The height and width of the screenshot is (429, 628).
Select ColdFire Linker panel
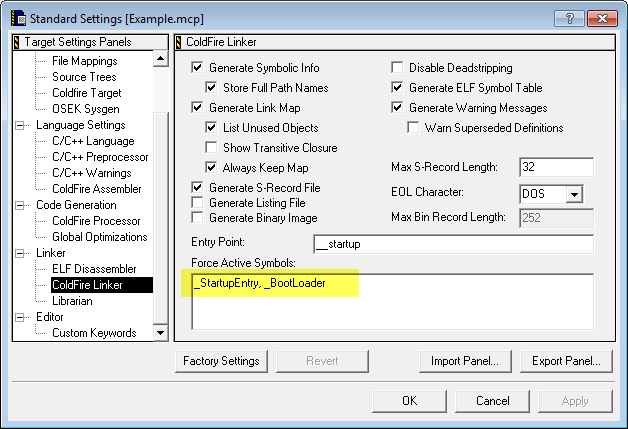[x=102, y=285]
